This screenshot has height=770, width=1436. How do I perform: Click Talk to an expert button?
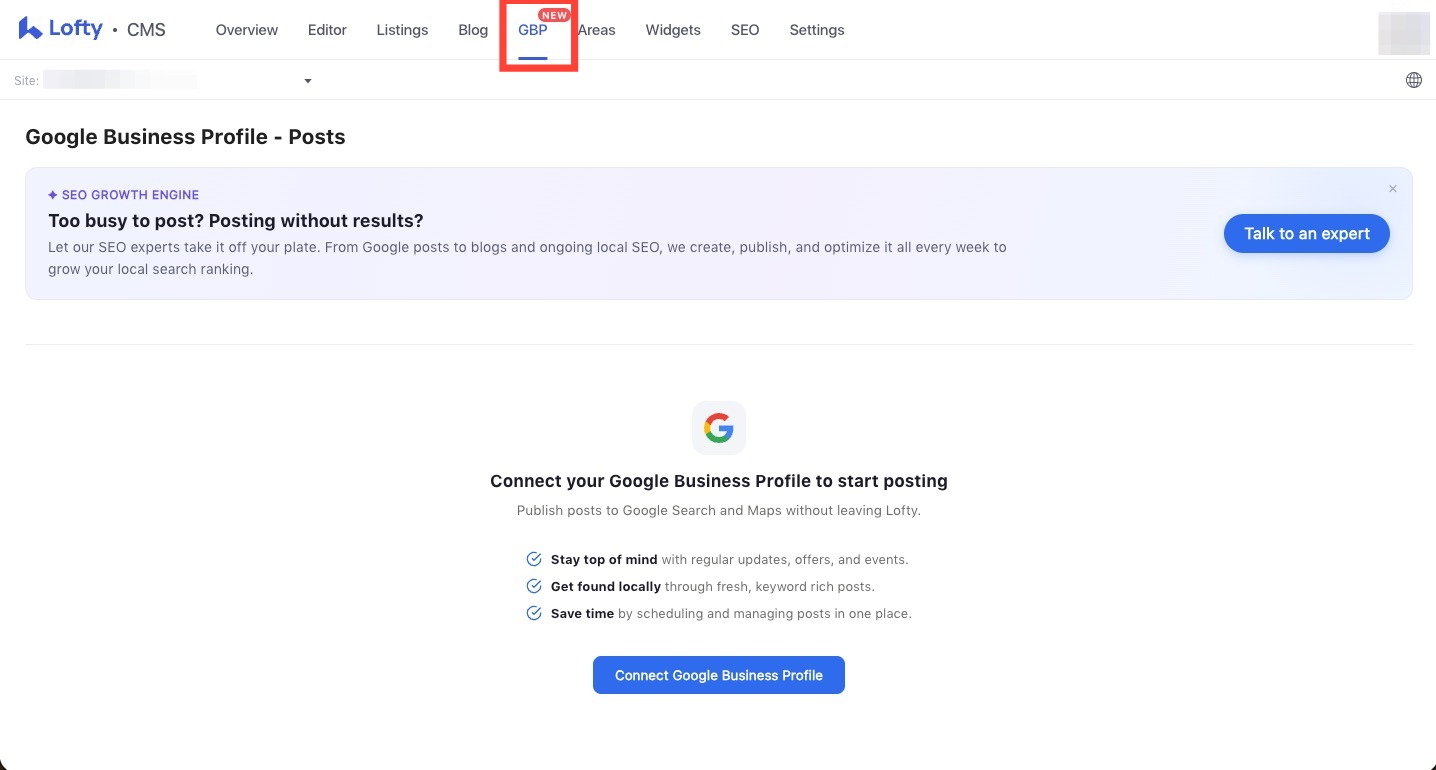click(1307, 233)
